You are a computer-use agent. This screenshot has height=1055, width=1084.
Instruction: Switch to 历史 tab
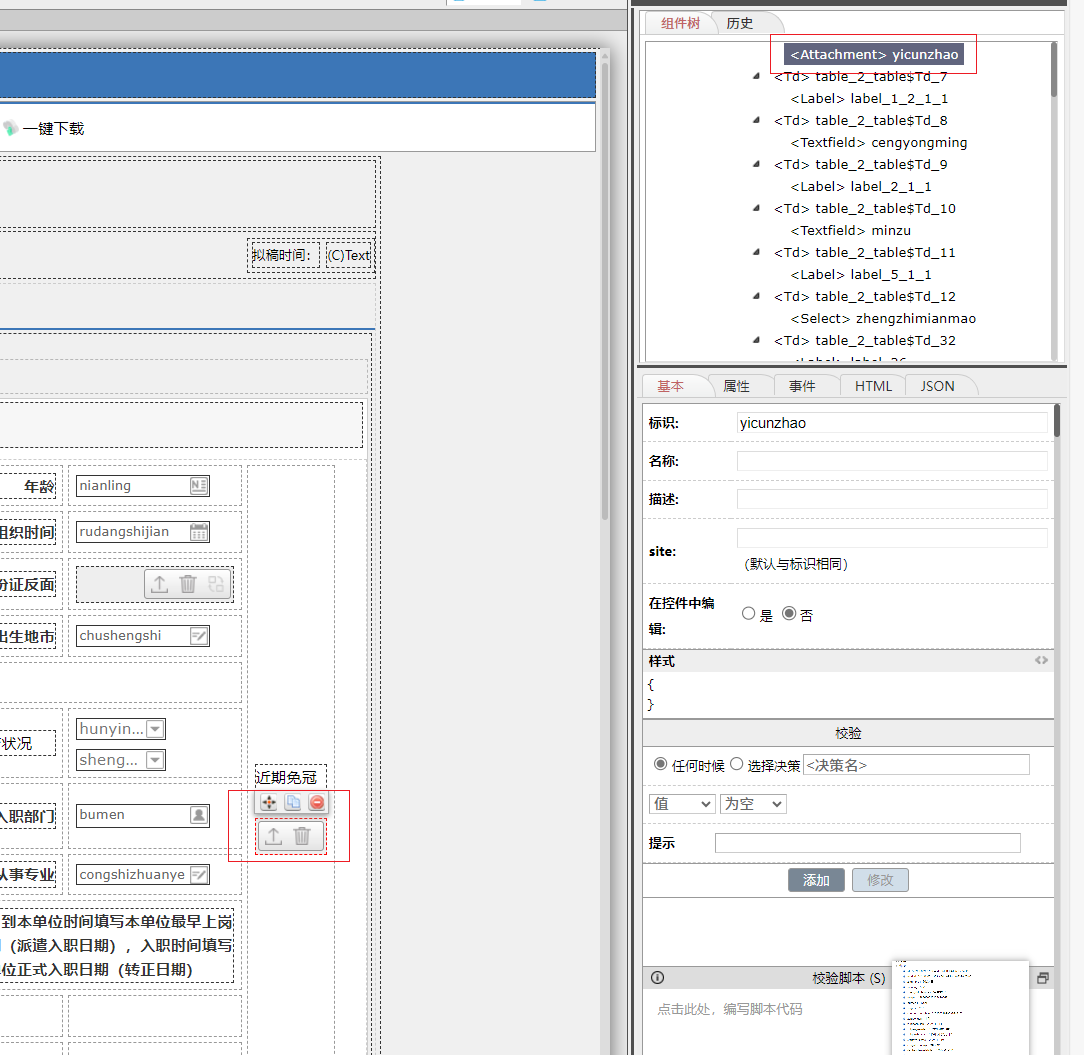coord(740,24)
